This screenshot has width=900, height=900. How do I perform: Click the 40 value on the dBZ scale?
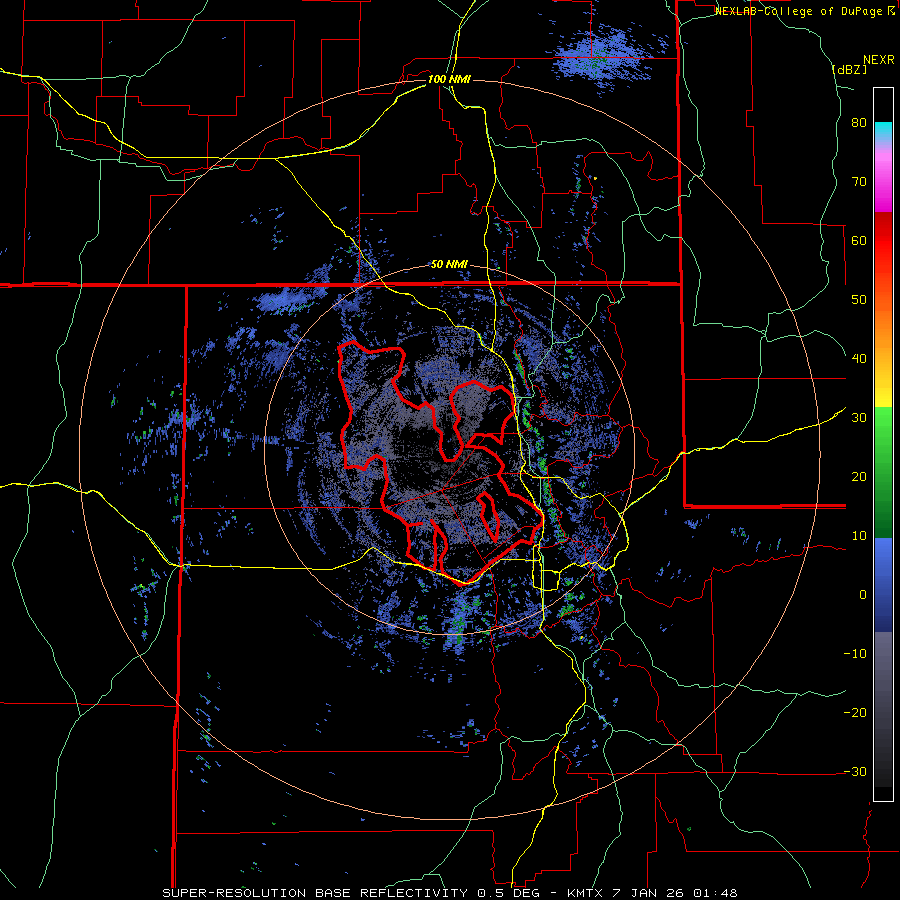859,358
